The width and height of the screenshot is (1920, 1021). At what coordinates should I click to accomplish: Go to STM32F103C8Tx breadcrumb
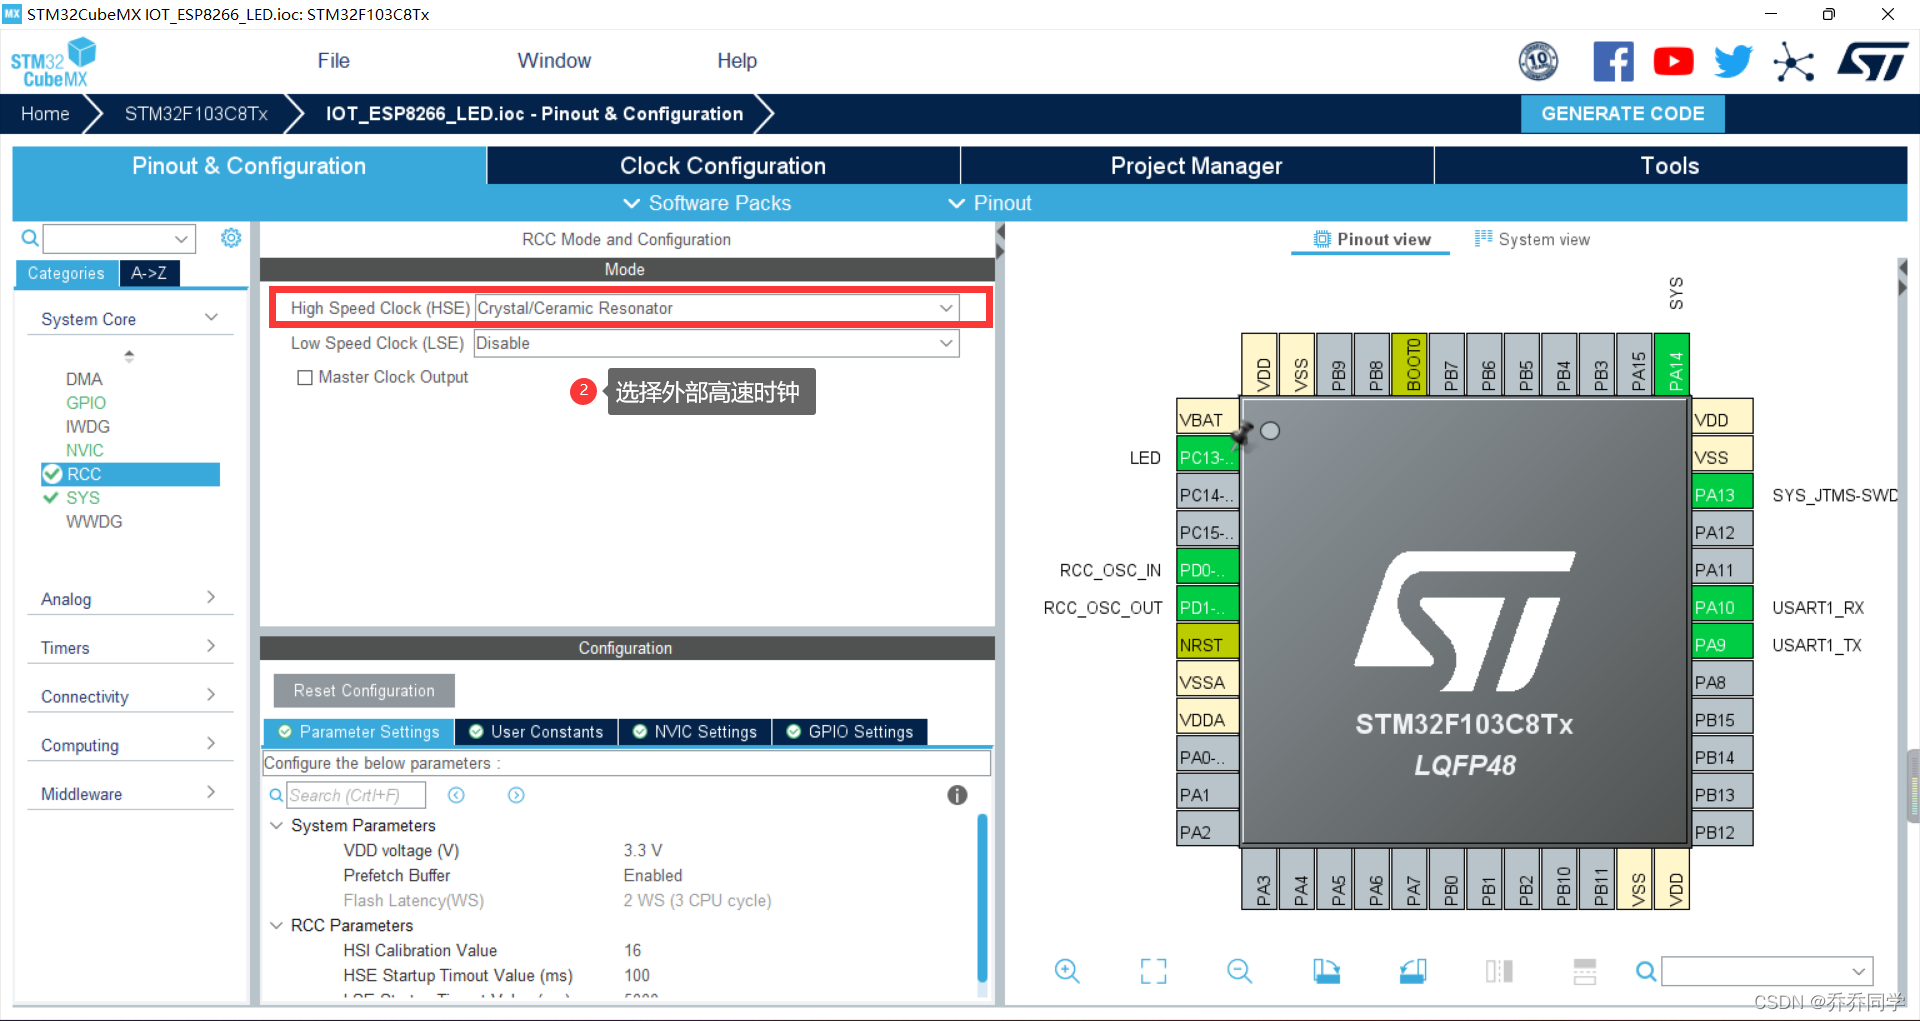(x=196, y=114)
